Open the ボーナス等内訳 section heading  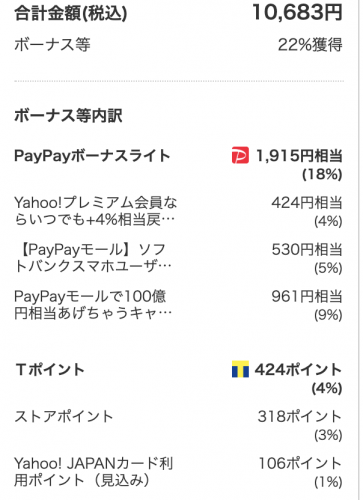[68, 116]
